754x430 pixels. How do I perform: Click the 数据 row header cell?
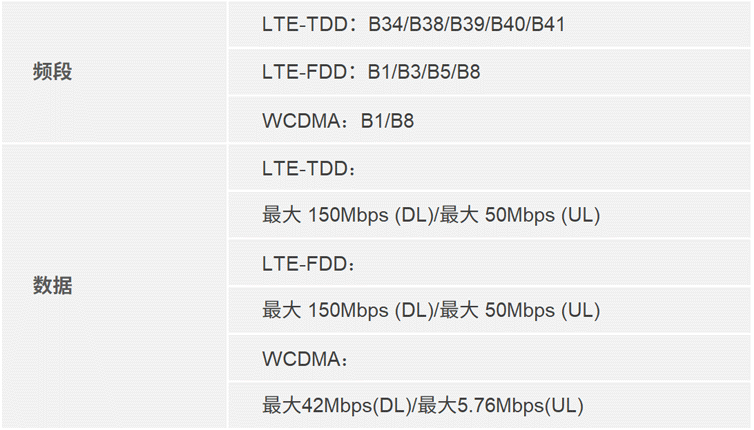click(114, 286)
